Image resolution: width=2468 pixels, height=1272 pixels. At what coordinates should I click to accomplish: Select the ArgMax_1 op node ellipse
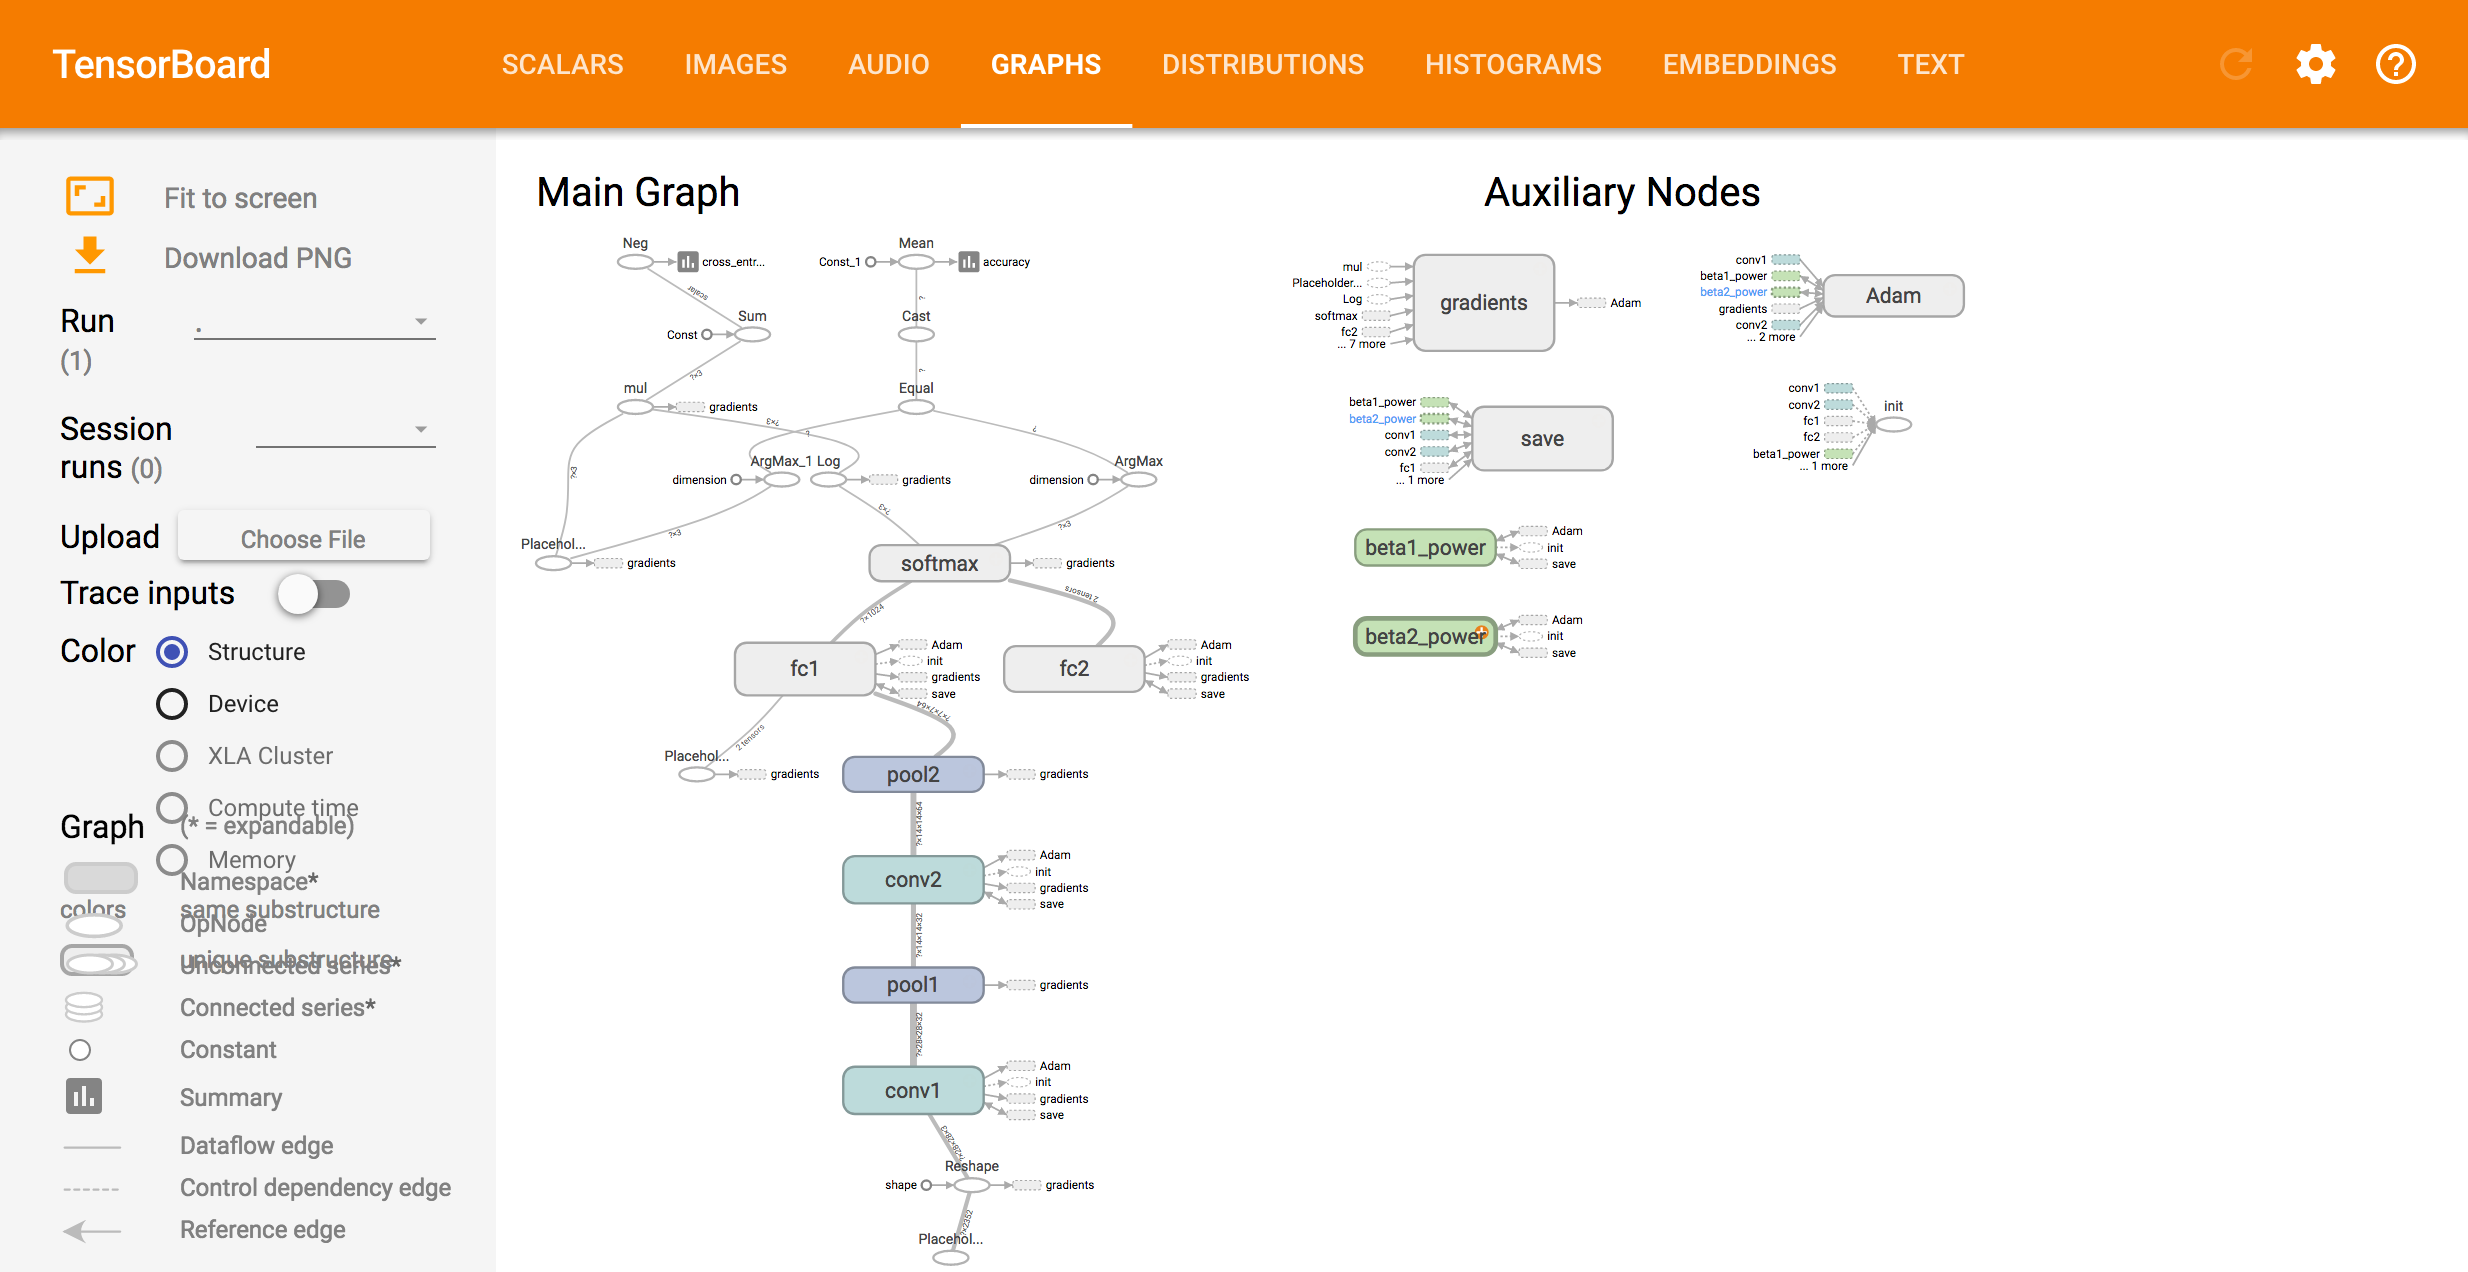pyautogui.click(x=781, y=480)
